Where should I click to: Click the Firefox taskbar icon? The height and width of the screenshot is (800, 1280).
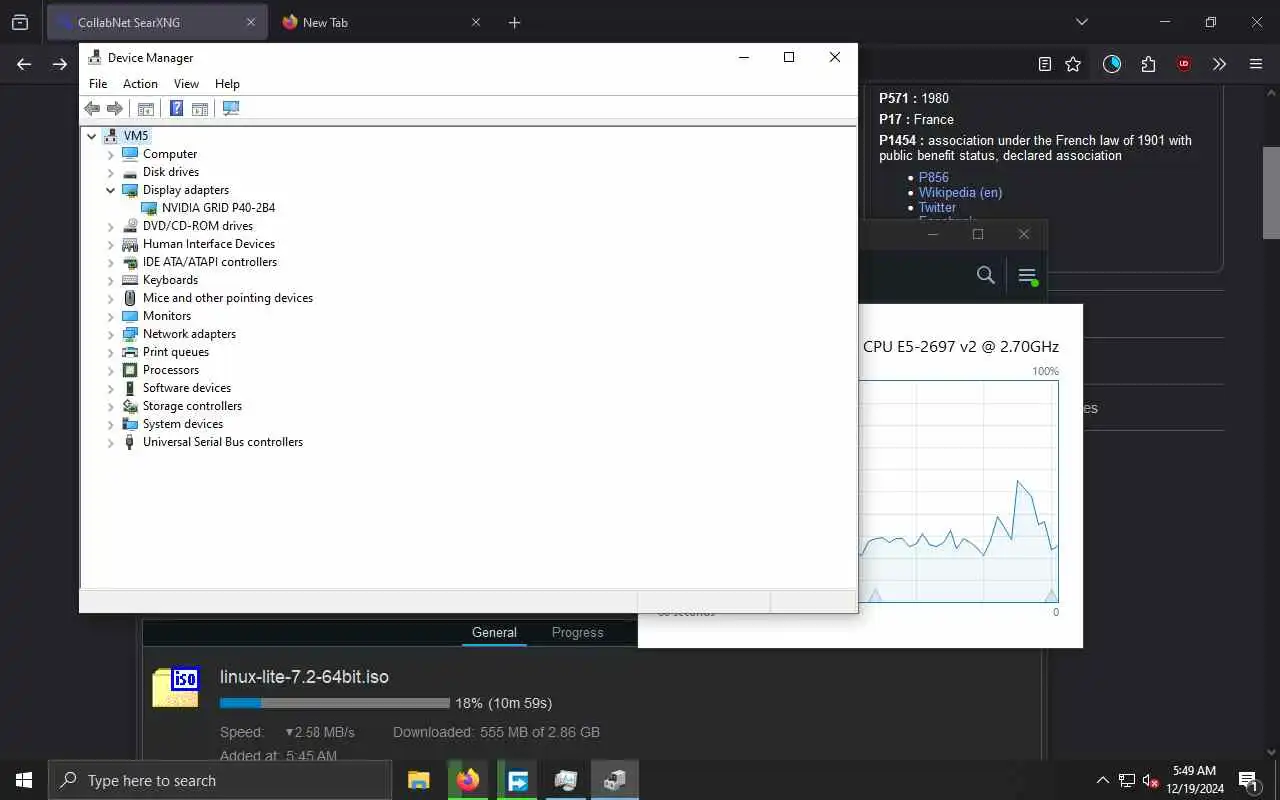click(x=467, y=780)
